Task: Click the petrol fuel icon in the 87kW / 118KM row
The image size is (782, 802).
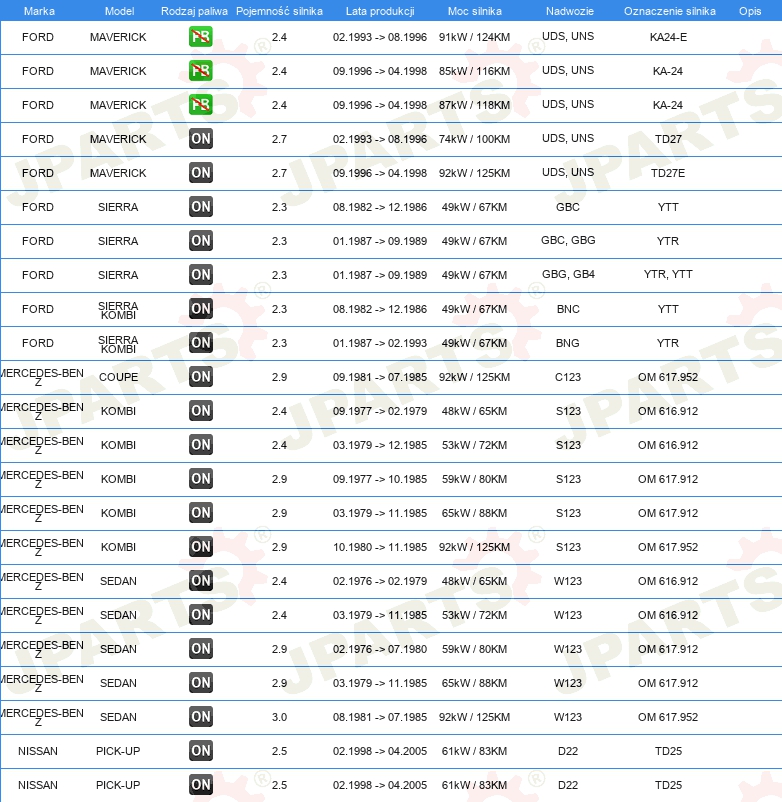Action: tap(200, 105)
